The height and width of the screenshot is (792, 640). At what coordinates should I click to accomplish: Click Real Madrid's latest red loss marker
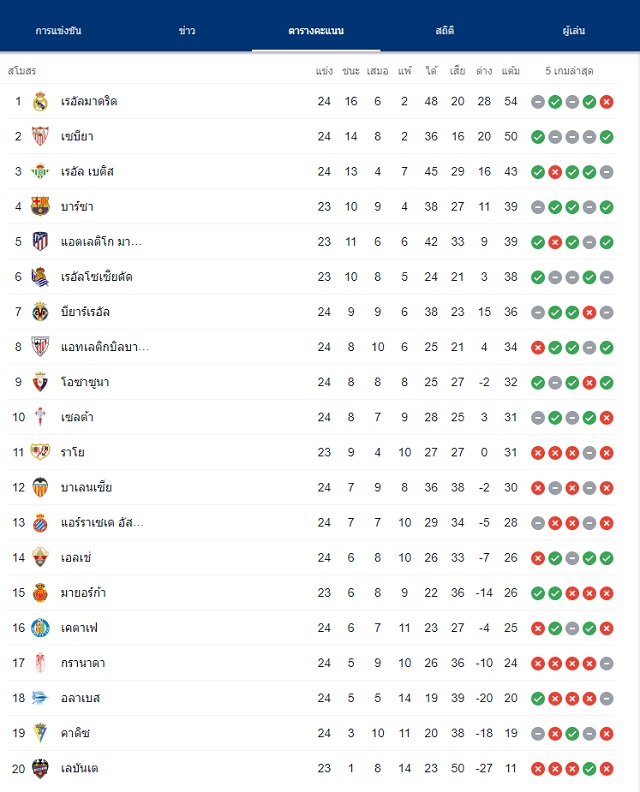click(607, 102)
